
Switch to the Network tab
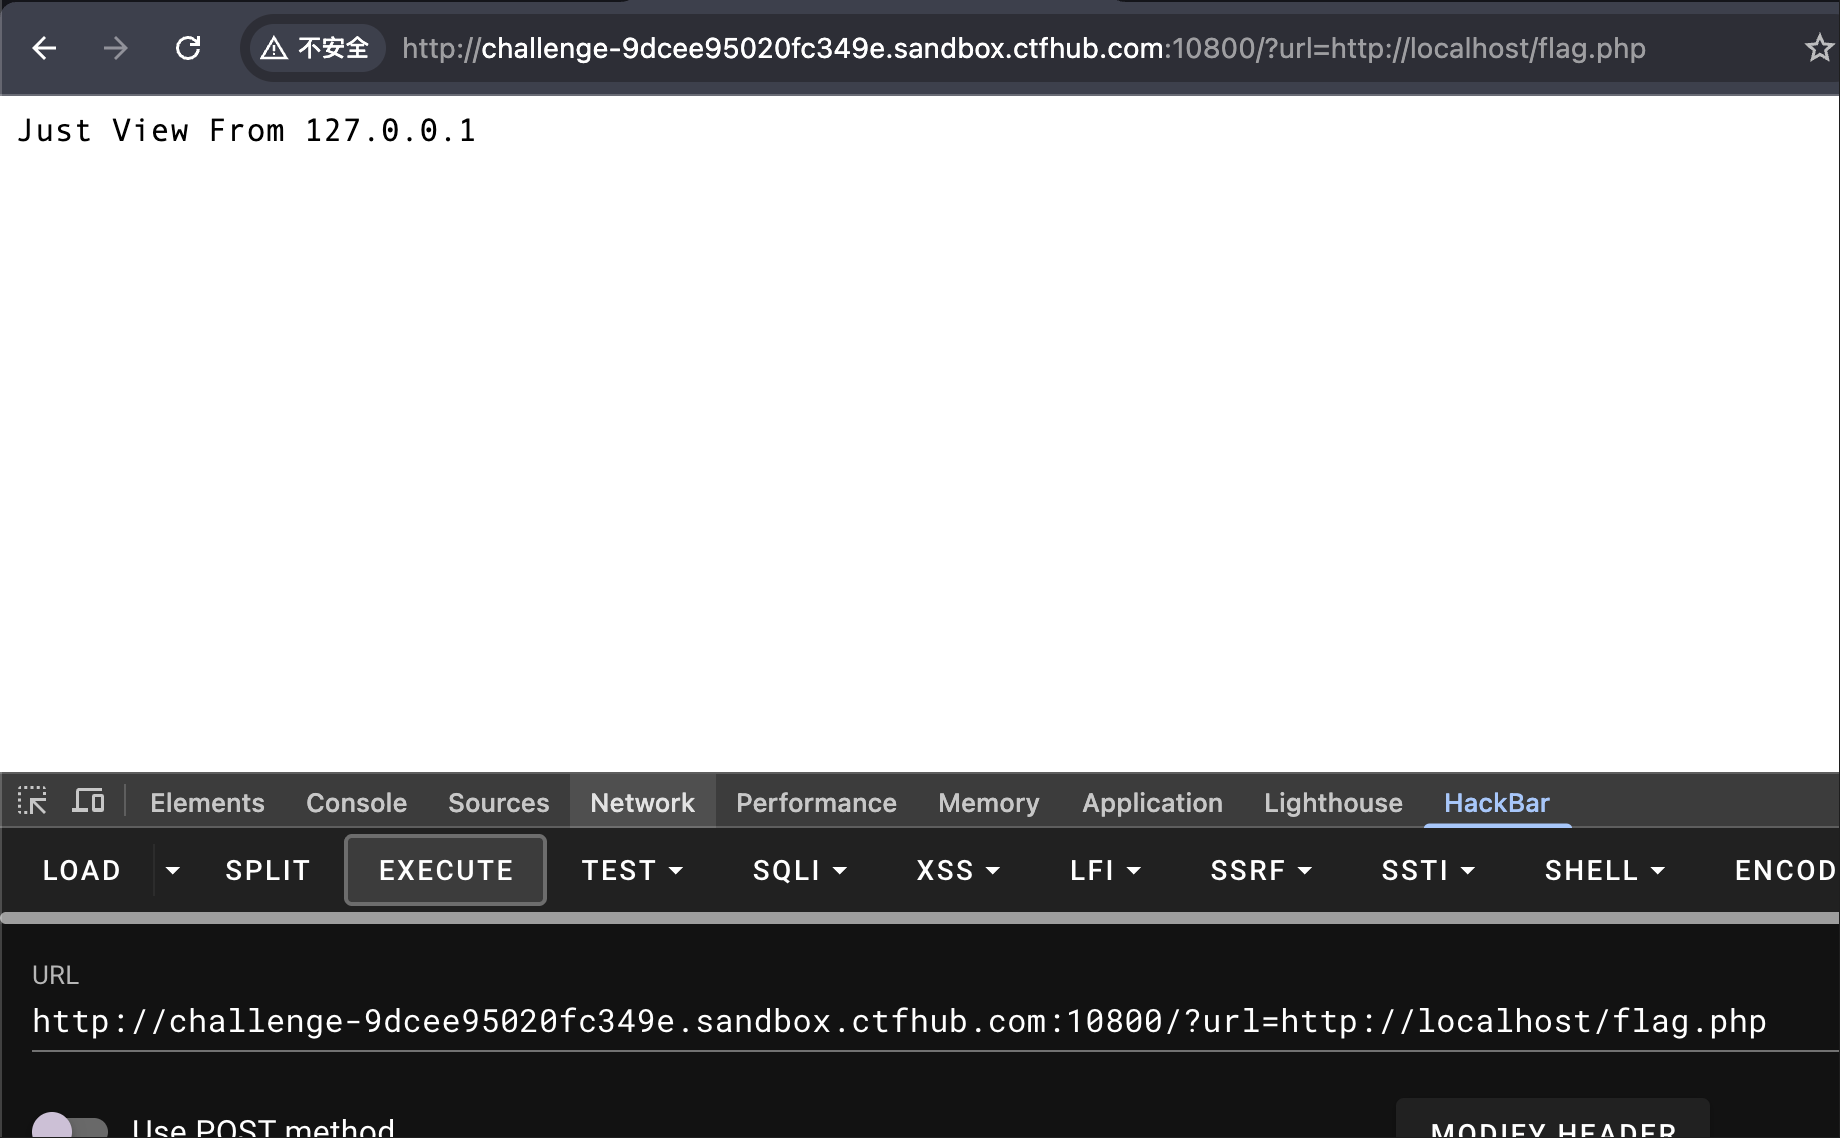click(x=642, y=803)
